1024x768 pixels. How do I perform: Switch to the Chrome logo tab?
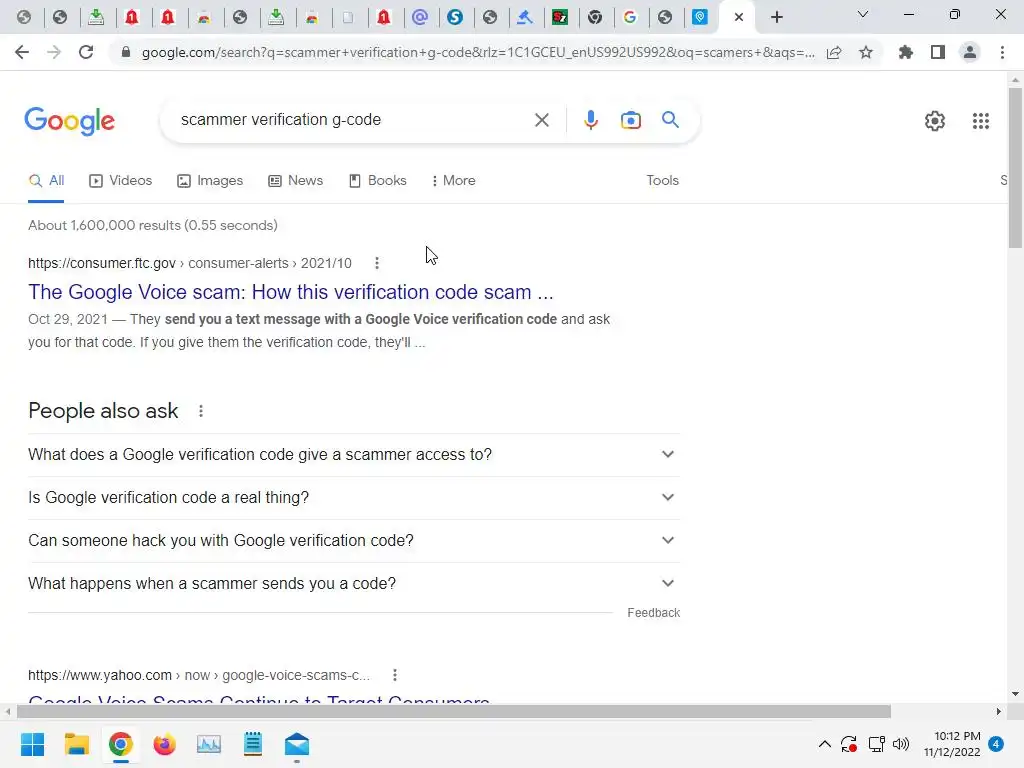click(x=595, y=17)
